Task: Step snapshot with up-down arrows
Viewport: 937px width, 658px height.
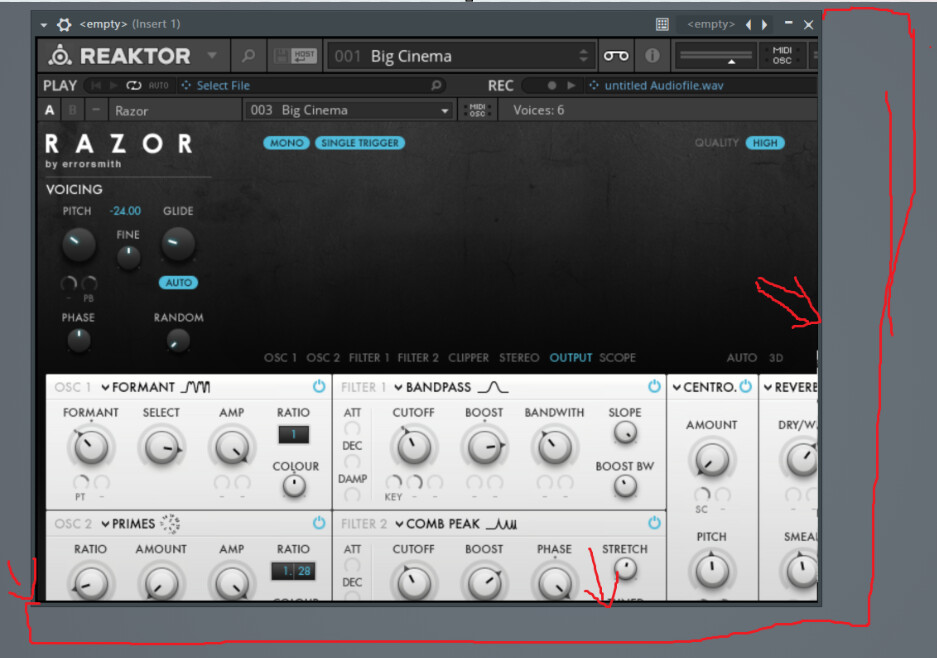Action: [x=584, y=56]
